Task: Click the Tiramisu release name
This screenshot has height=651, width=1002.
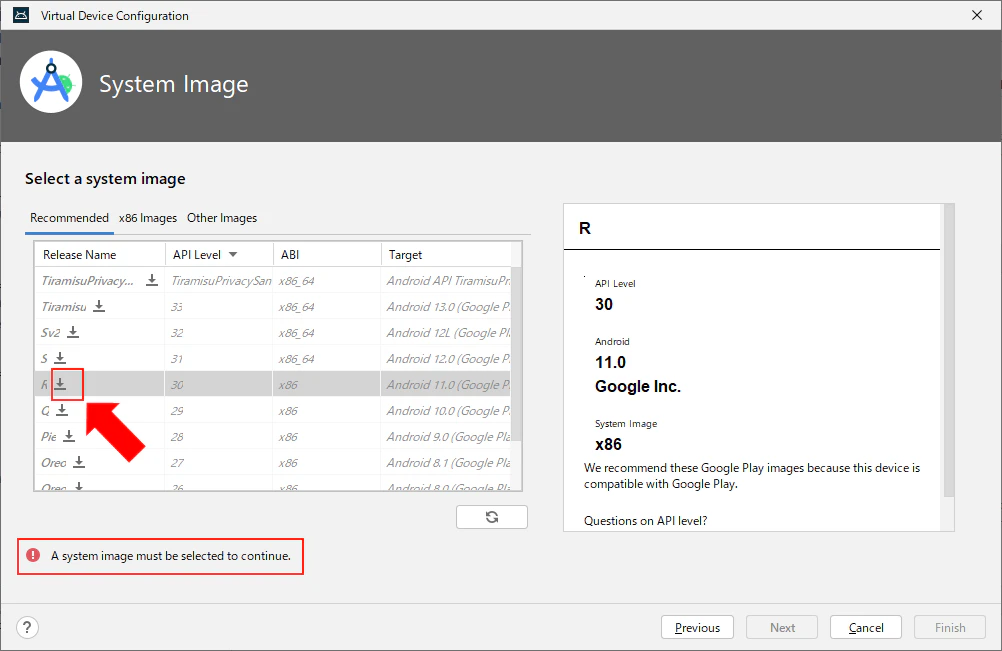Action: (63, 307)
